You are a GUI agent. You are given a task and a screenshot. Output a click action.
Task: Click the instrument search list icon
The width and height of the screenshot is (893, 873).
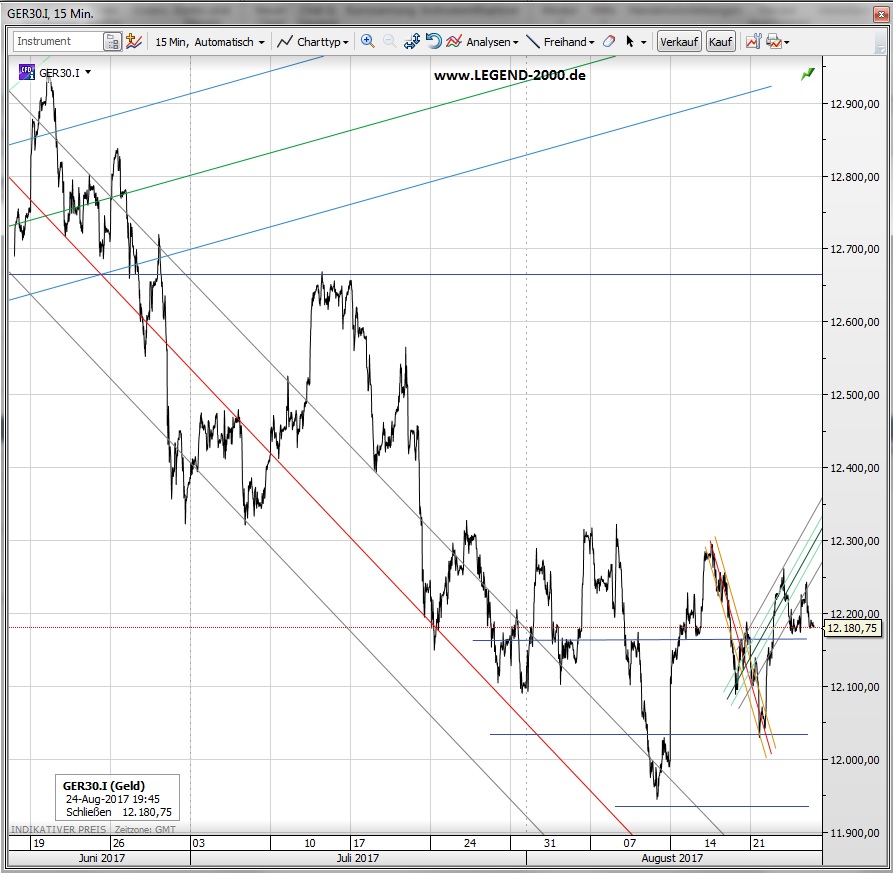[112, 42]
